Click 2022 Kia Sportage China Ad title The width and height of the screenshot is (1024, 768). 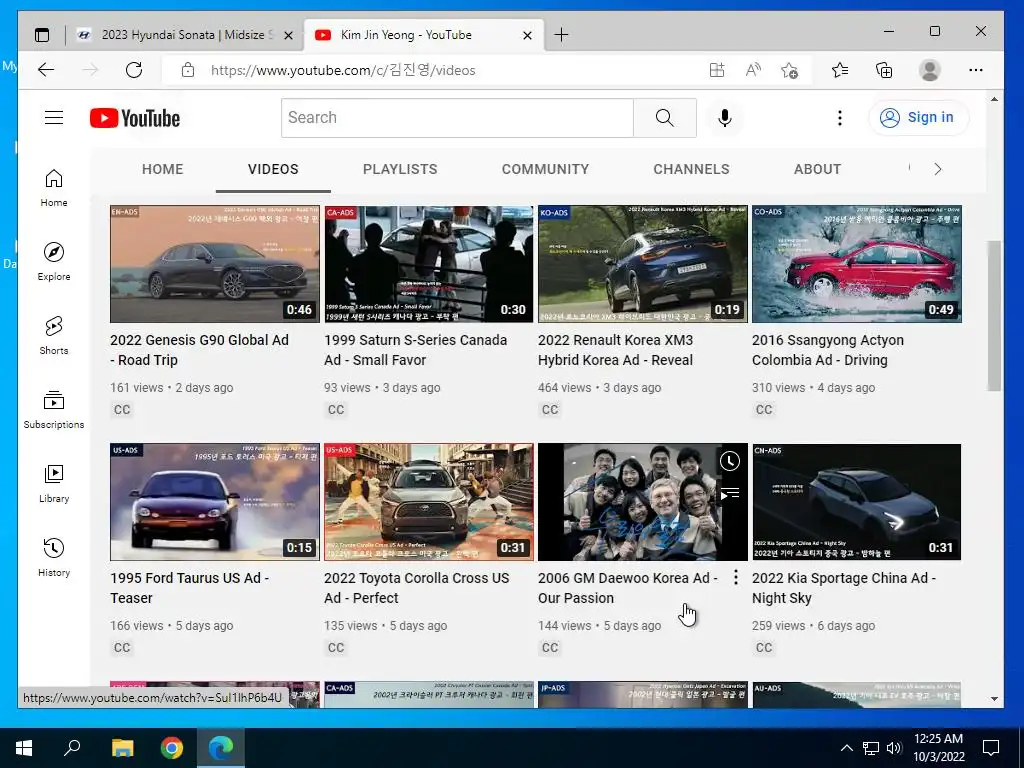pos(844,588)
